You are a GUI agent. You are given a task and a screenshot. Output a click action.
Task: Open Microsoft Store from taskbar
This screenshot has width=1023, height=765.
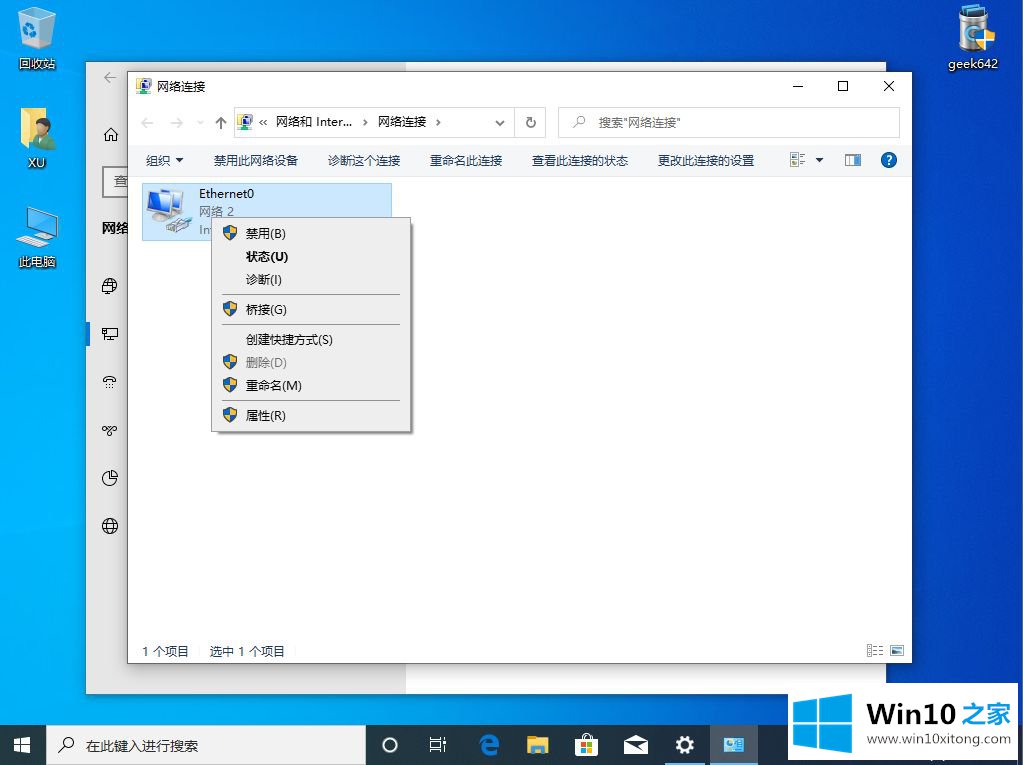(586, 745)
